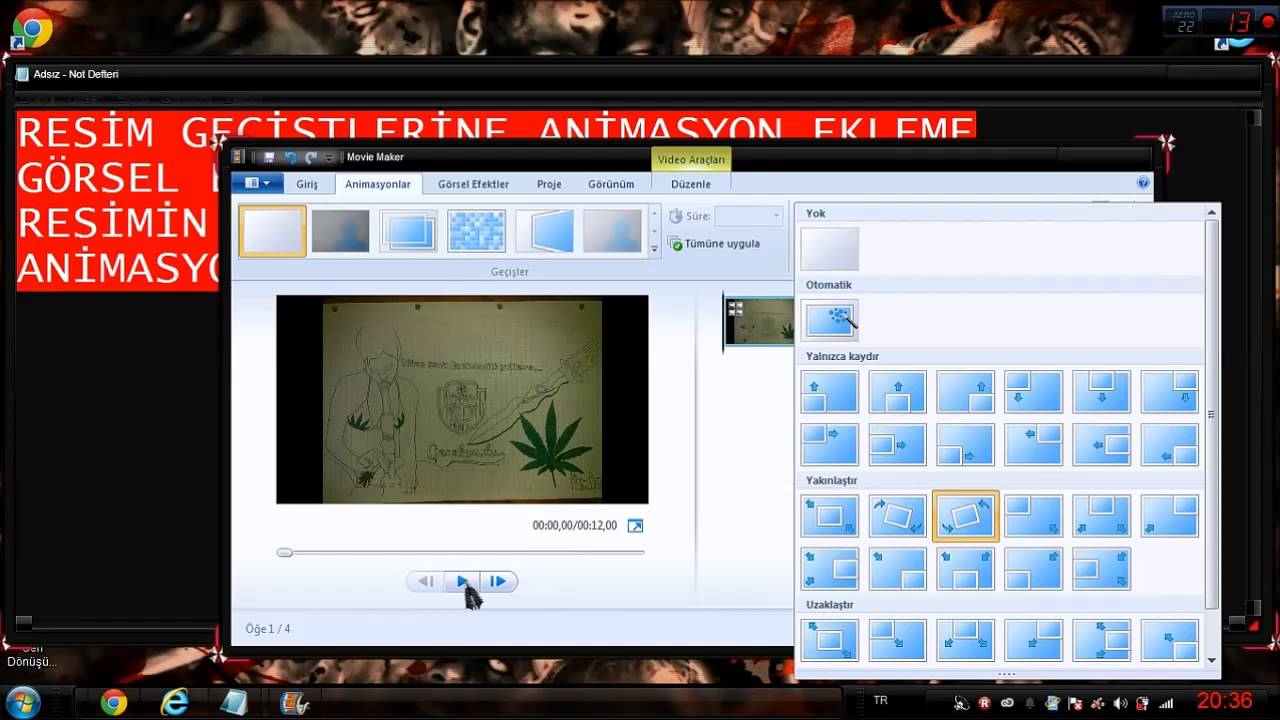Open the Windows Start button
The width and height of the screenshot is (1280, 720).
(22, 701)
